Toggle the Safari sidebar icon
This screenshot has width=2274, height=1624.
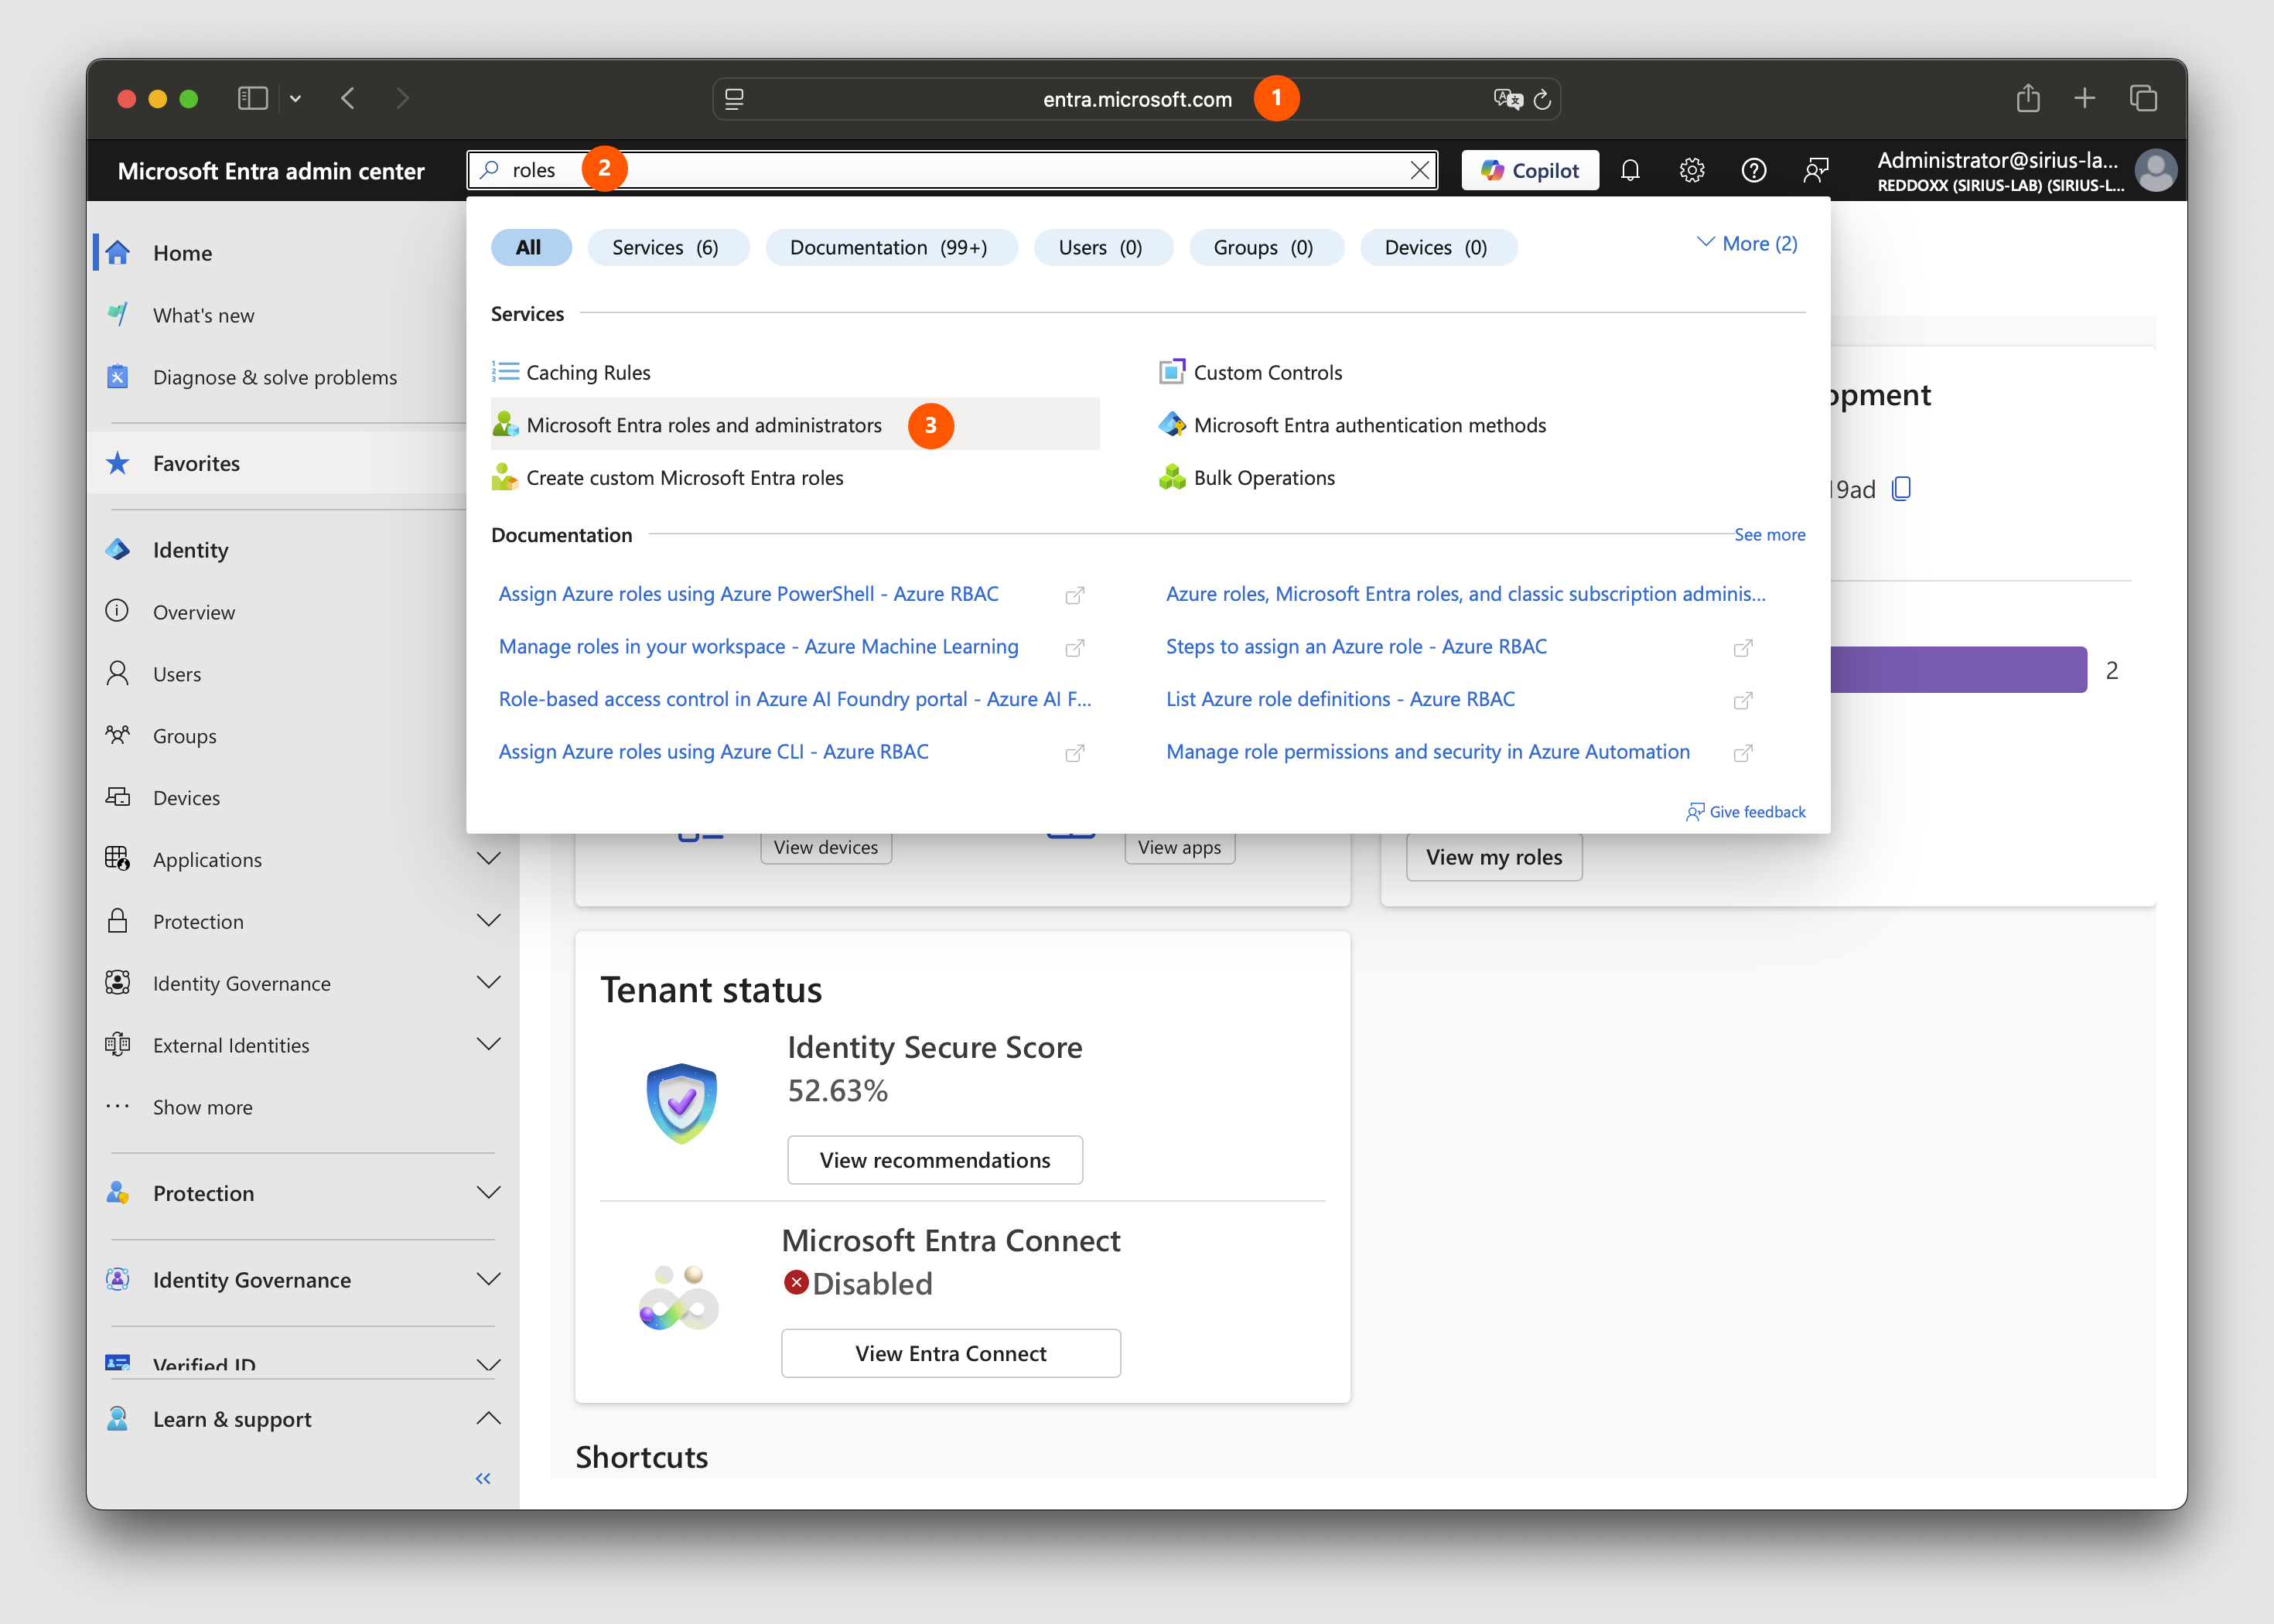tap(253, 98)
